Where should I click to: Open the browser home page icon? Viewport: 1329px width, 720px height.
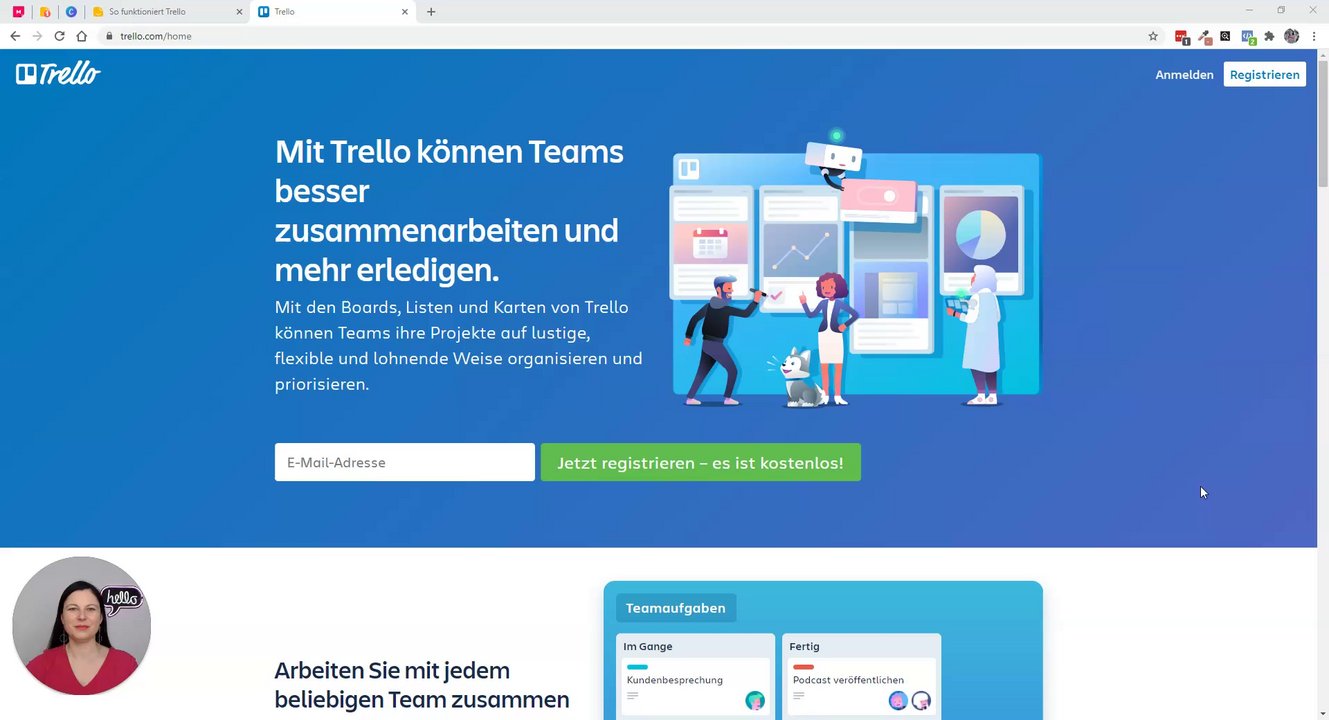82,36
